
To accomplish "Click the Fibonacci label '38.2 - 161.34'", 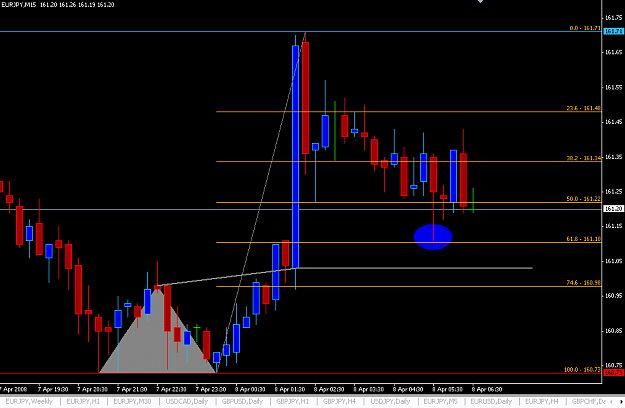I will pos(584,158).
